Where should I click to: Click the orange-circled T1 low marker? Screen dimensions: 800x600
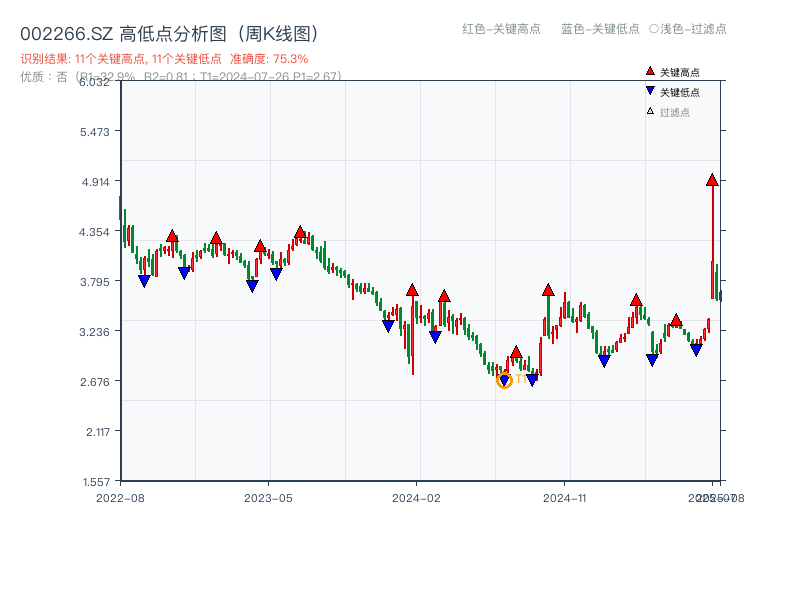pos(504,380)
